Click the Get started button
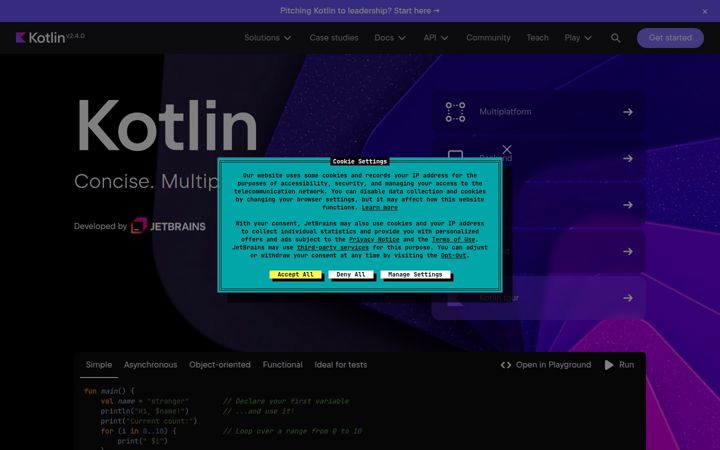Image resolution: width=720 pixels, height=450 pixels. (x=670, y=38)
